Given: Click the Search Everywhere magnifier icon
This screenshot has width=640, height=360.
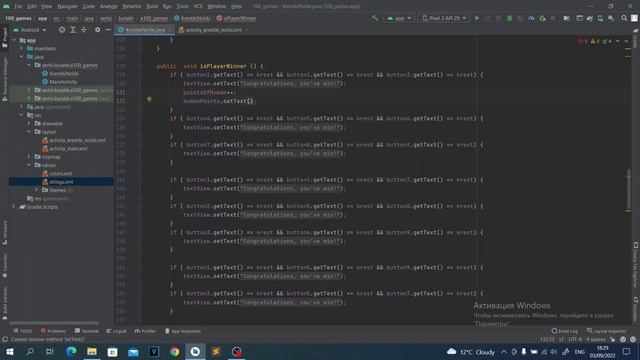Looking at the screenshot, I should tap(624, 18).
